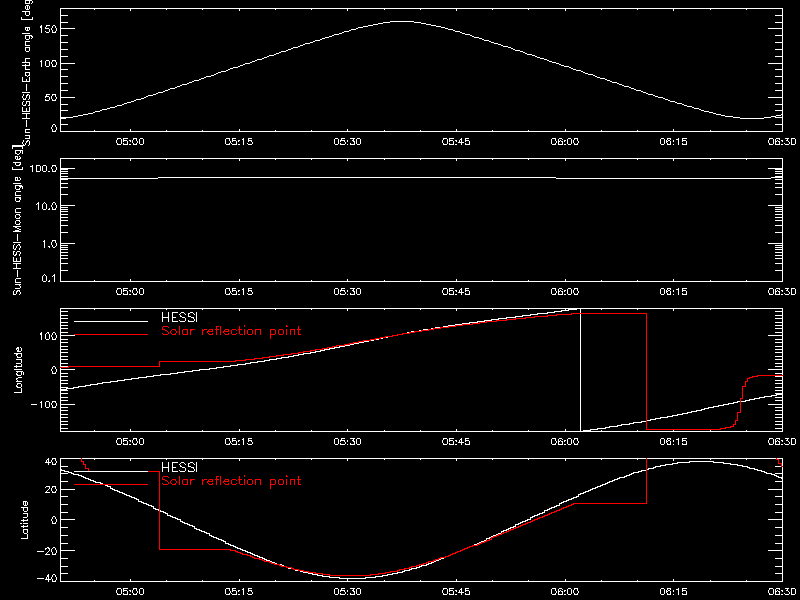Click 06:15 time label under Longitude plot
Image resolution: width=800 pixels, height=600 pixels.
coord(673,442)
